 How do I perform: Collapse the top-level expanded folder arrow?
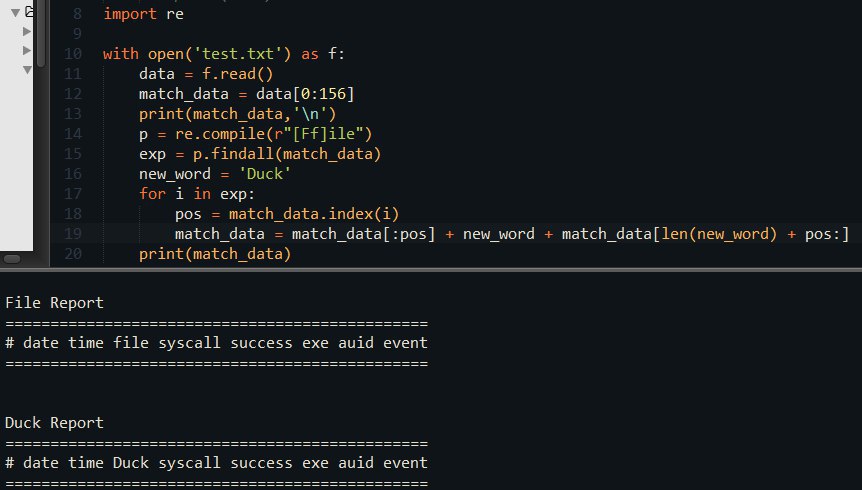coord(15,12)
